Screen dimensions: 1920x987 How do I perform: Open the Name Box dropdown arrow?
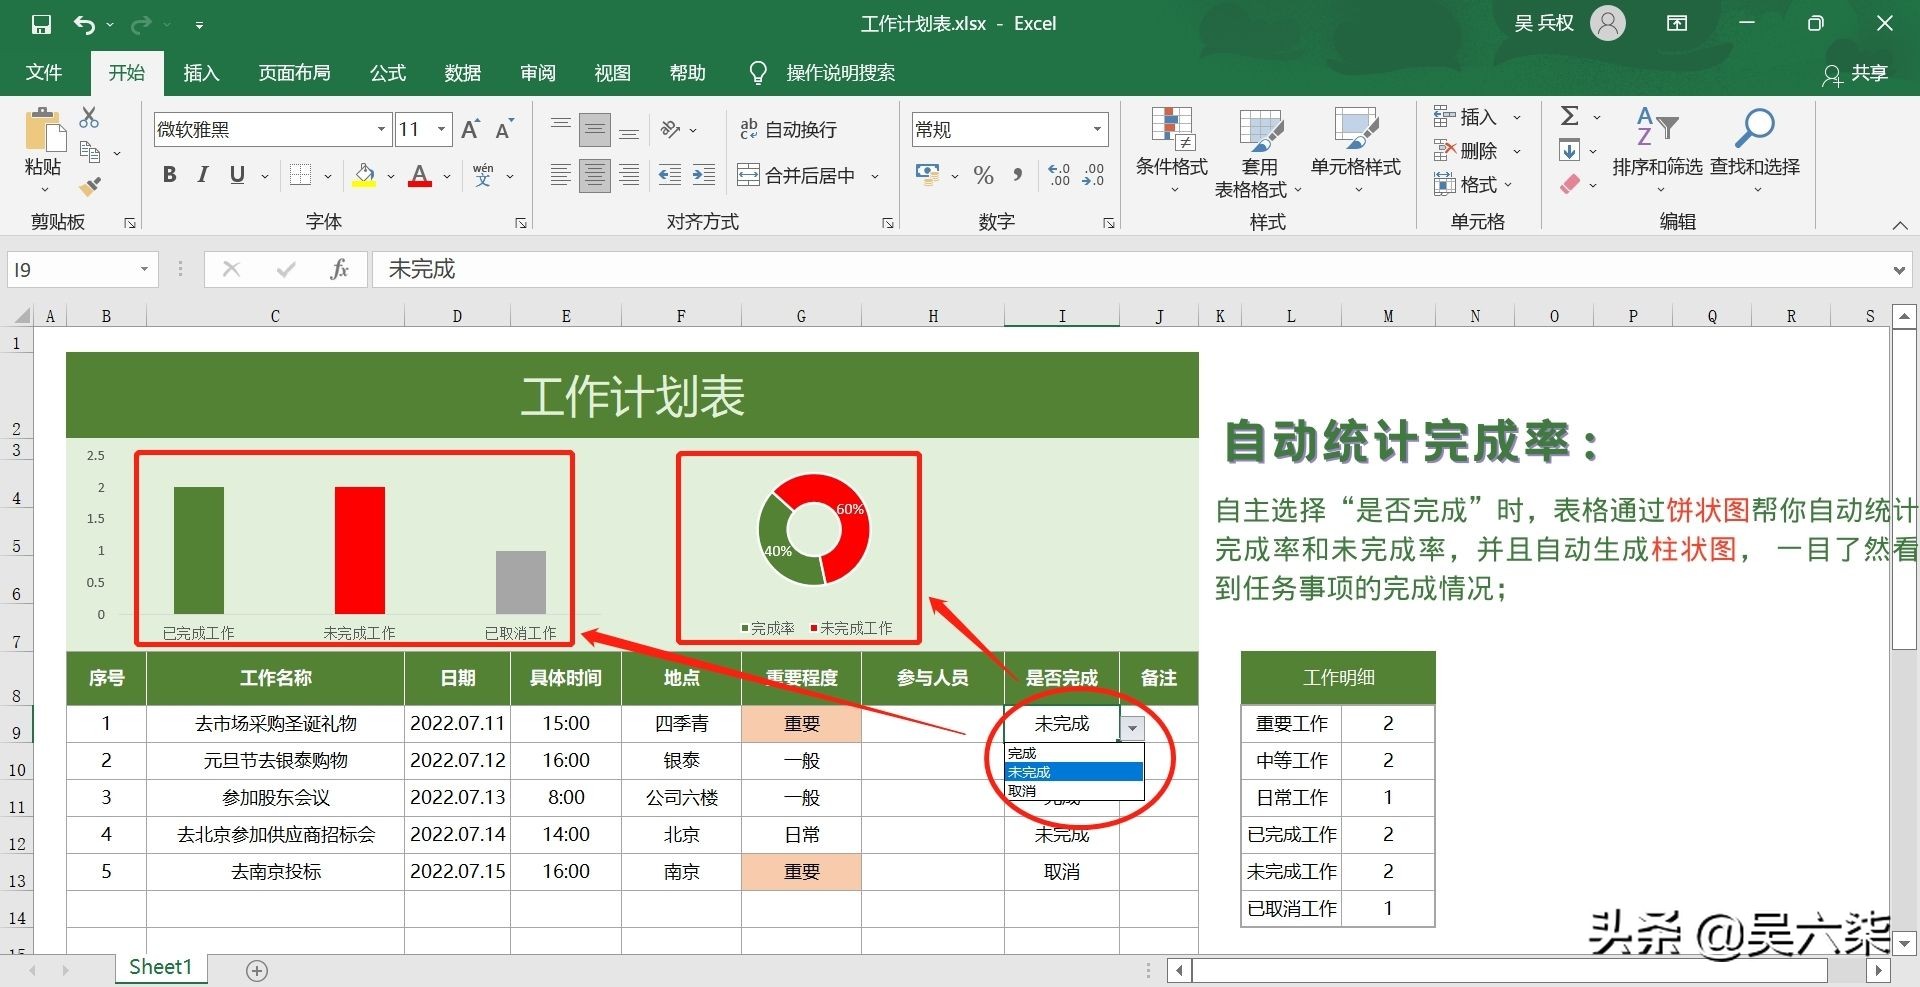[144, 269]
